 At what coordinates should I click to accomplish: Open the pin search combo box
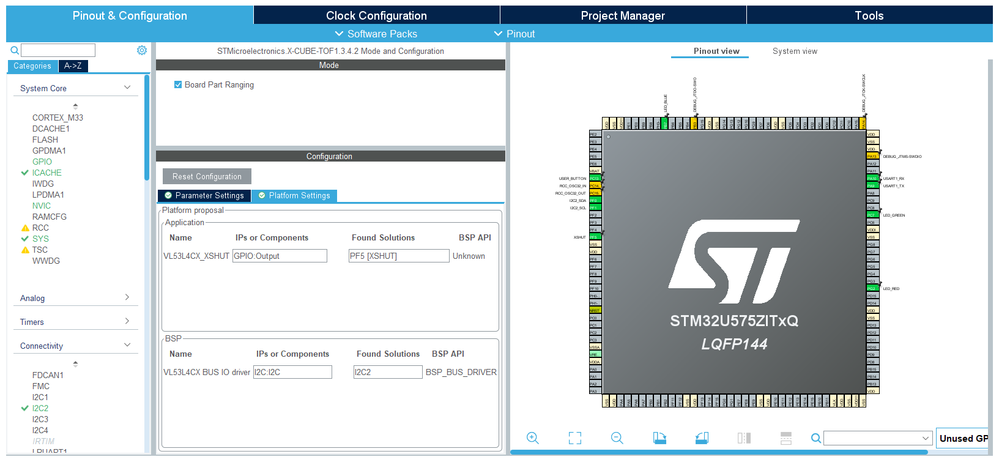(877, 438)
